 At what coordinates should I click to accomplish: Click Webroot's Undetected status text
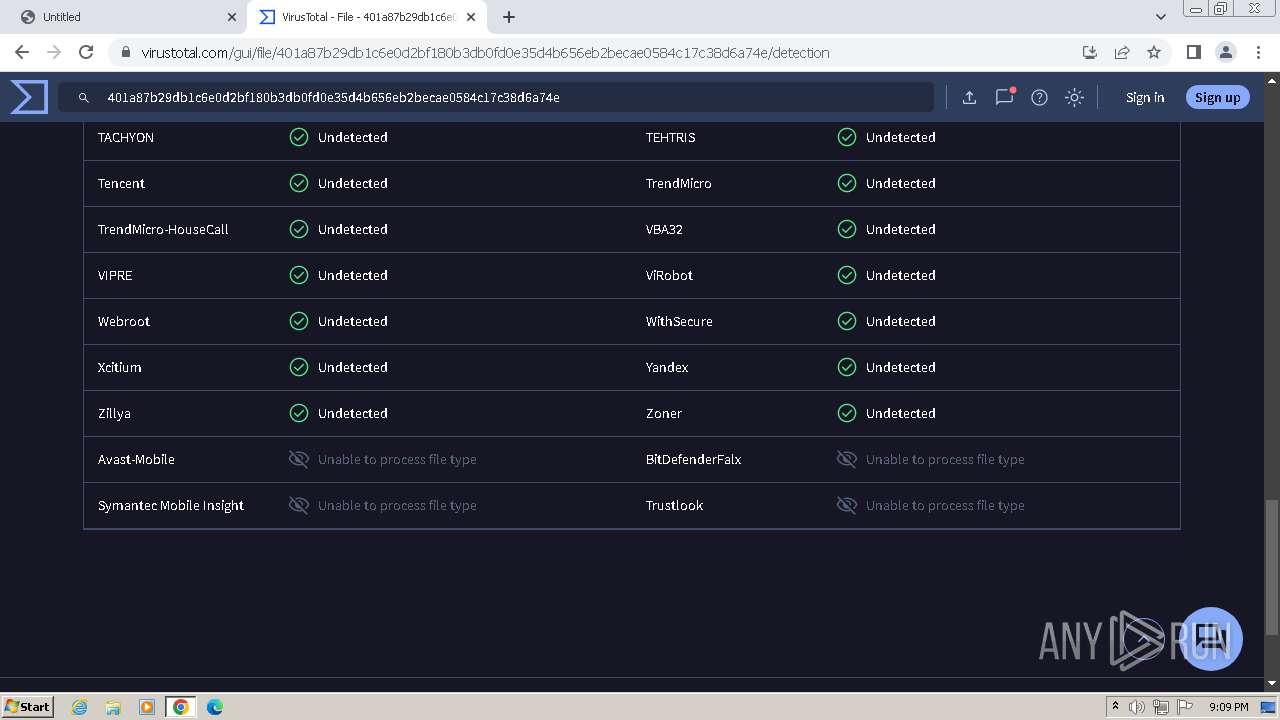(353, 321)
